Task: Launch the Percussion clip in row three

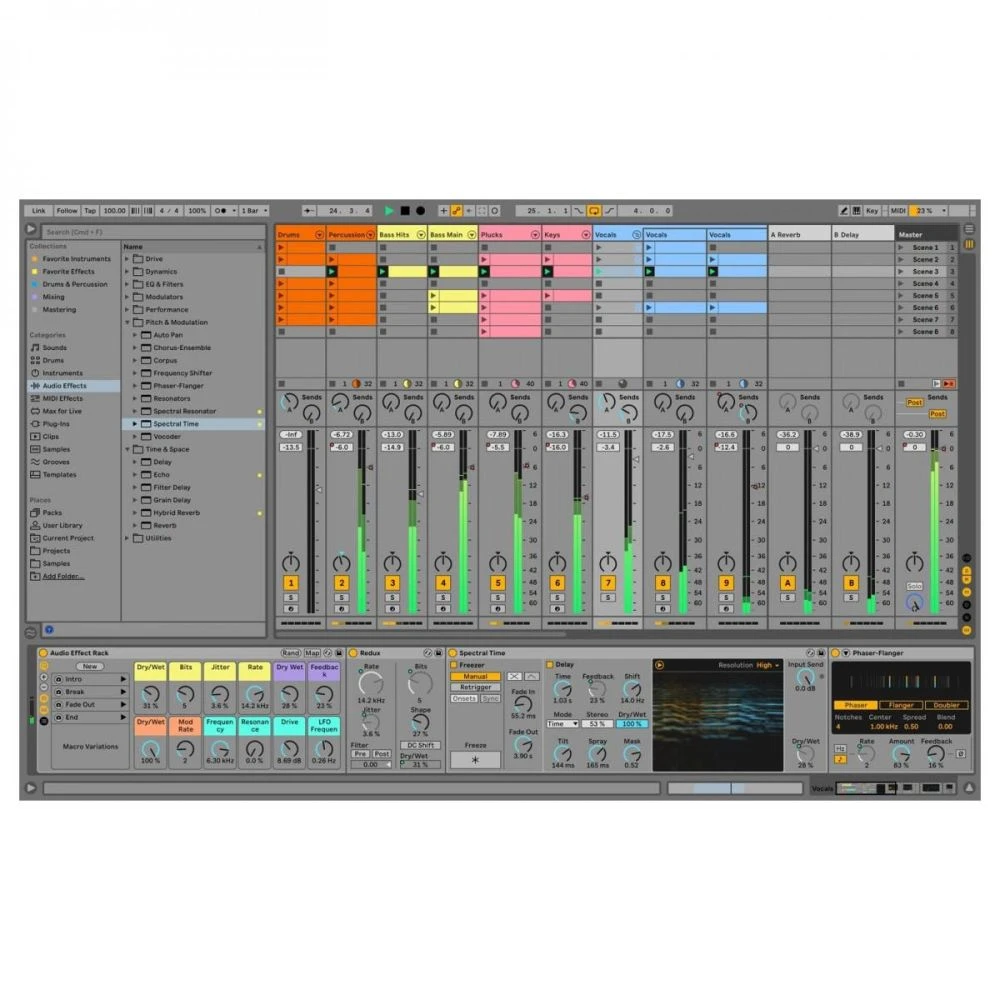Action: 333,271
